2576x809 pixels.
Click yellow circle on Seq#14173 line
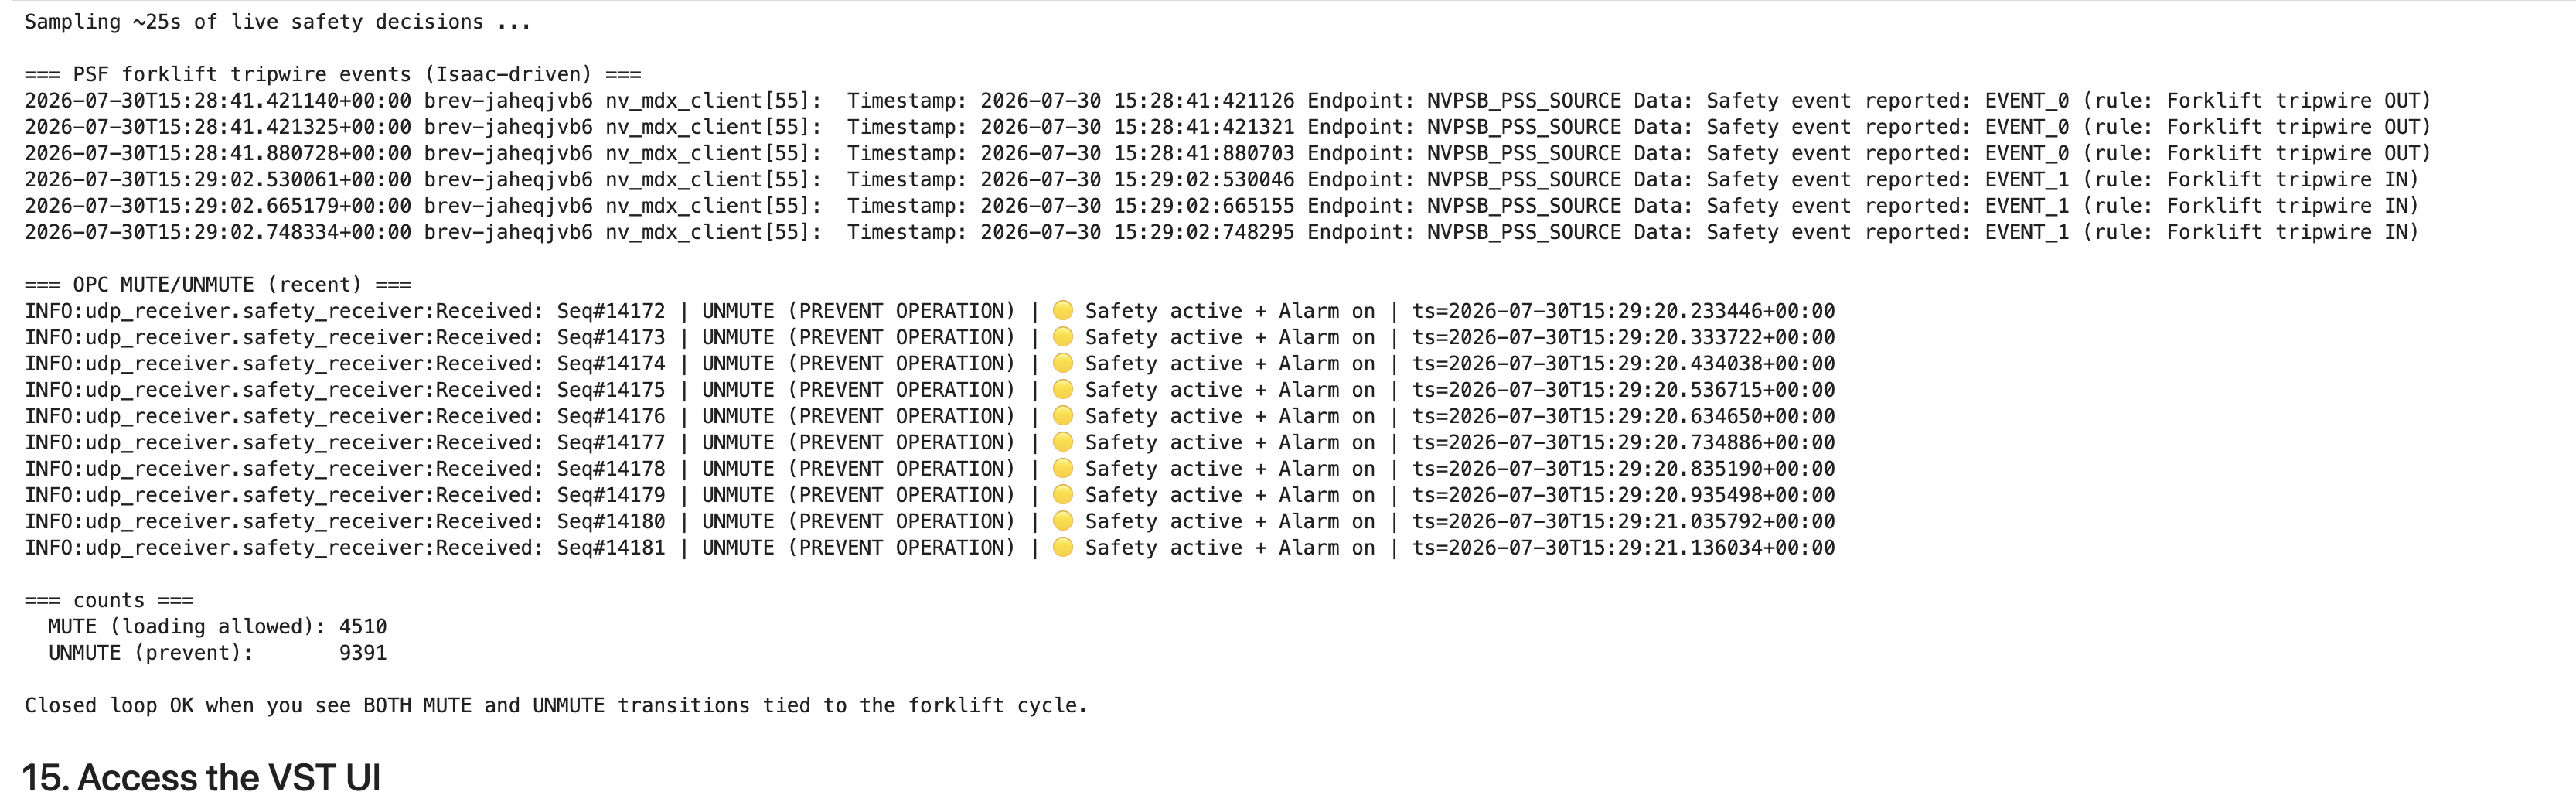[x=1063, y=337]
